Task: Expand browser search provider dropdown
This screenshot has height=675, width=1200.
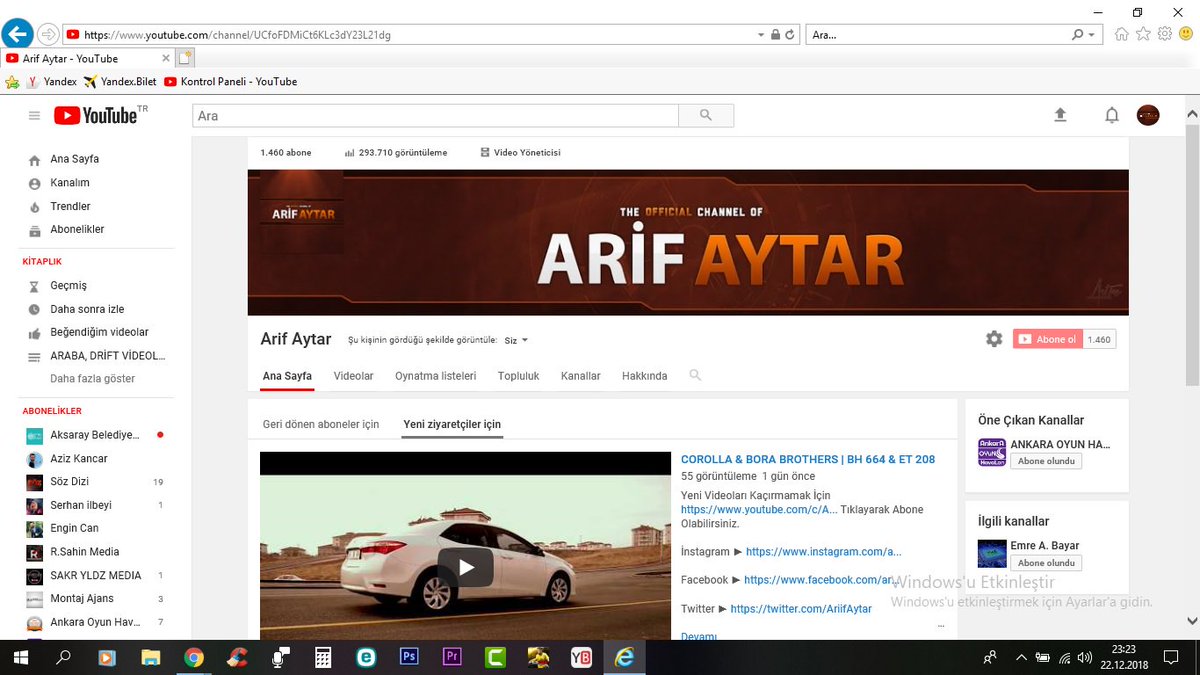Action: [1091, 34]
